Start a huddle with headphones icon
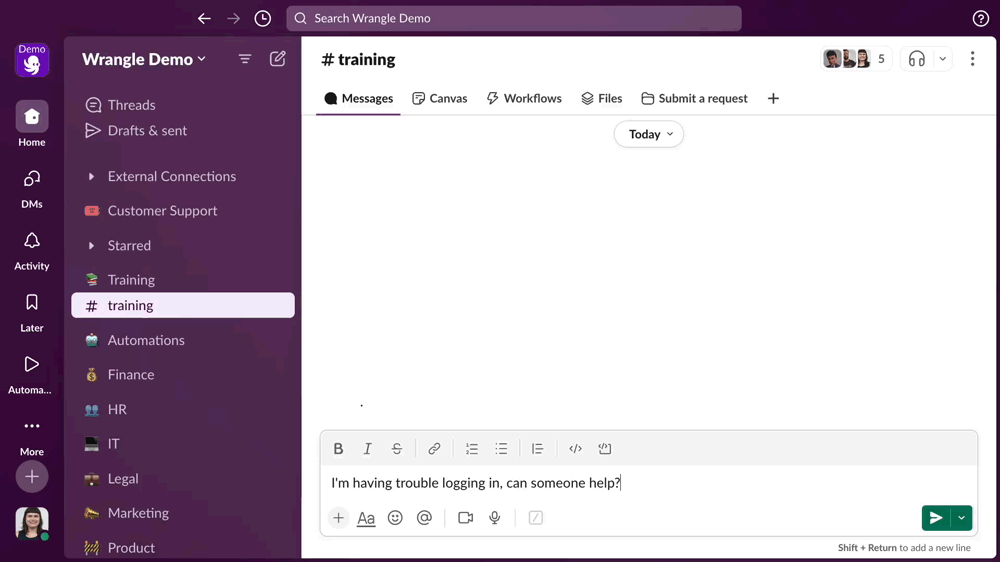1000x562 pixels. [916, 59]
